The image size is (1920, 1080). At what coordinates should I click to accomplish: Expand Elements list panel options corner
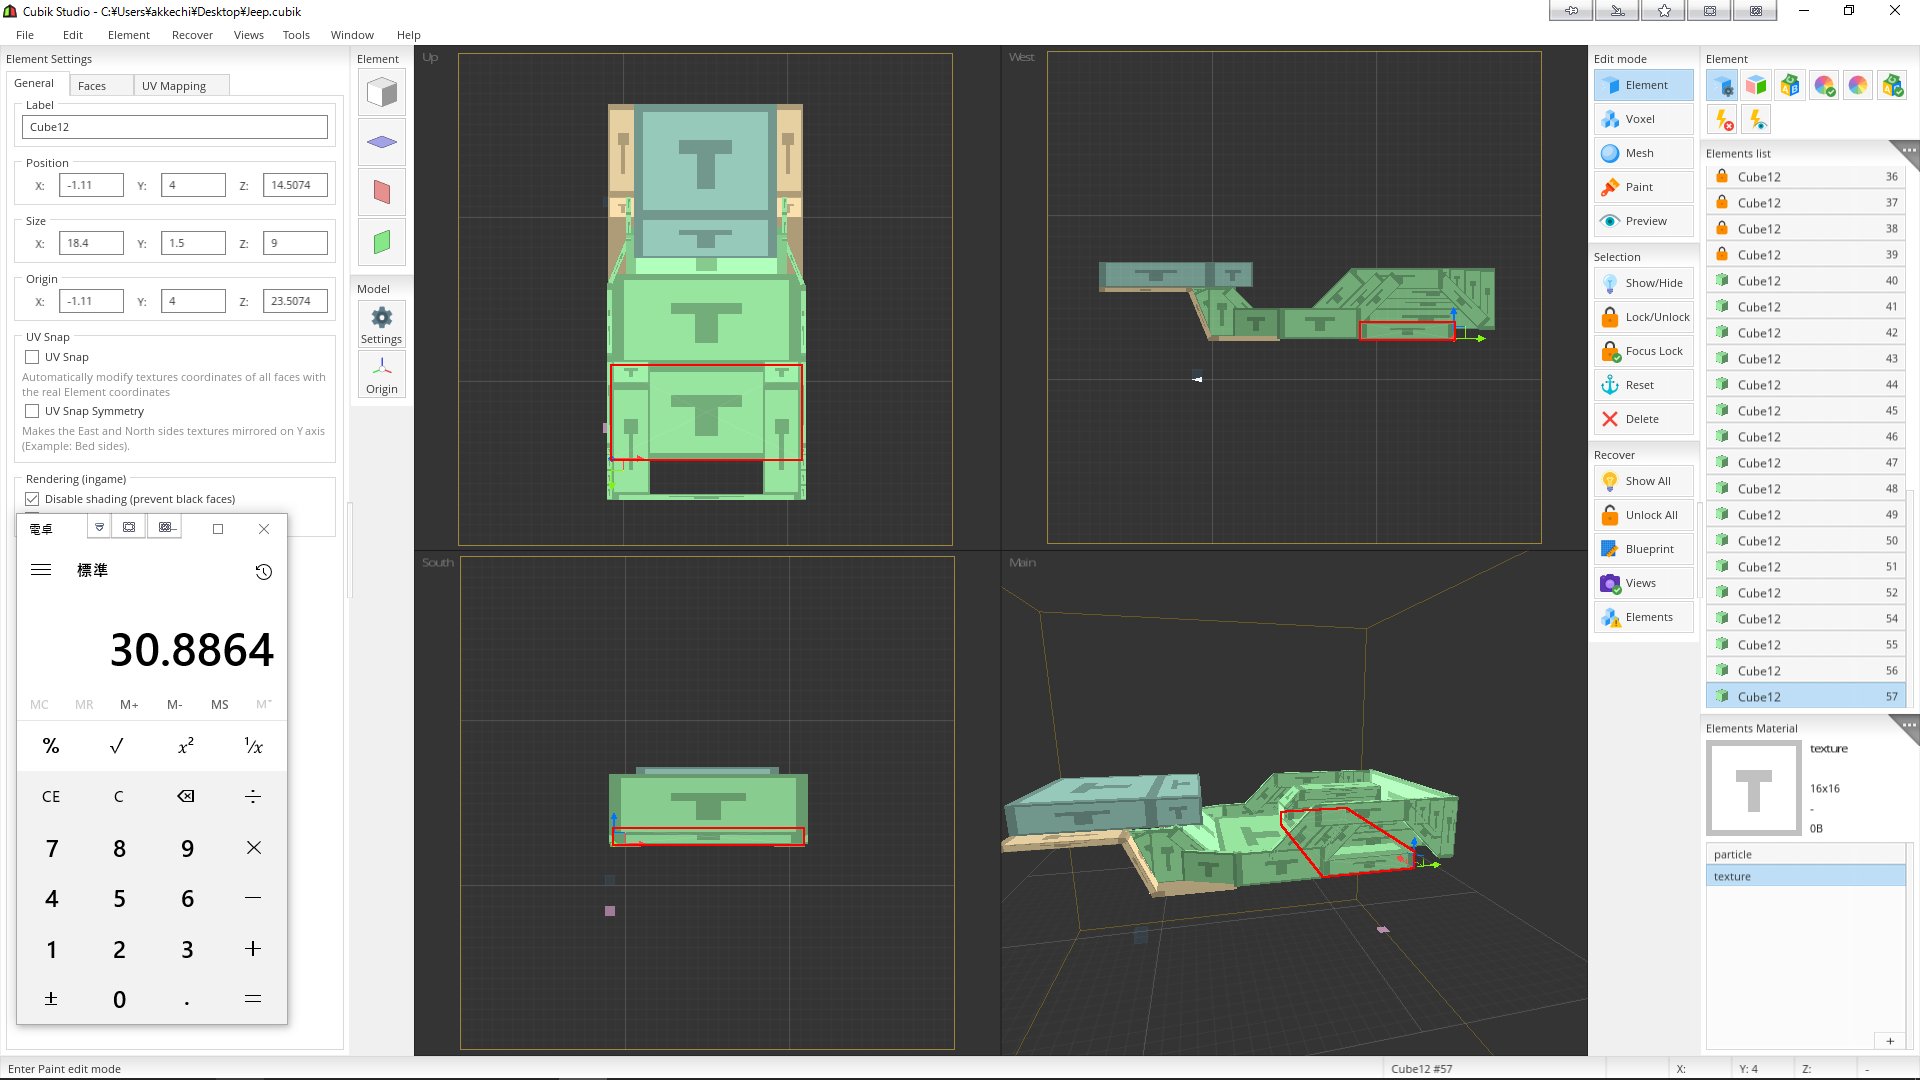tap(1908, 151)
